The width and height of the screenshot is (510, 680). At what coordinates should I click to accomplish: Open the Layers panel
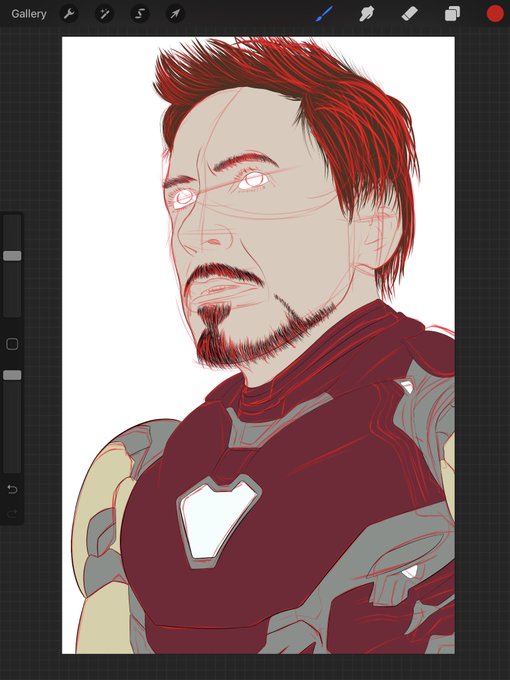click(452, 14)
